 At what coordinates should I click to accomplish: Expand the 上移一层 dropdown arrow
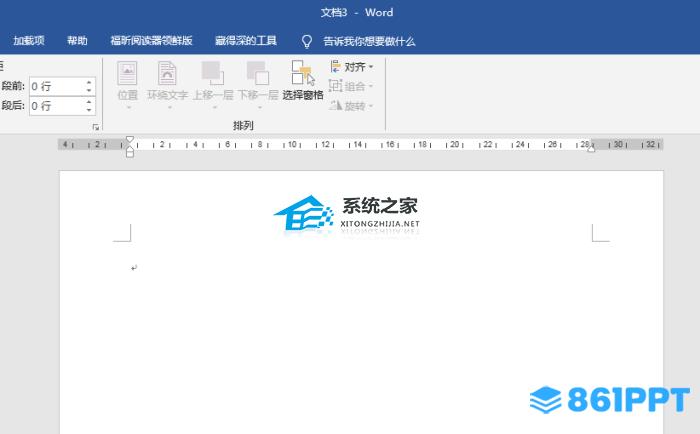coord(214,107)
